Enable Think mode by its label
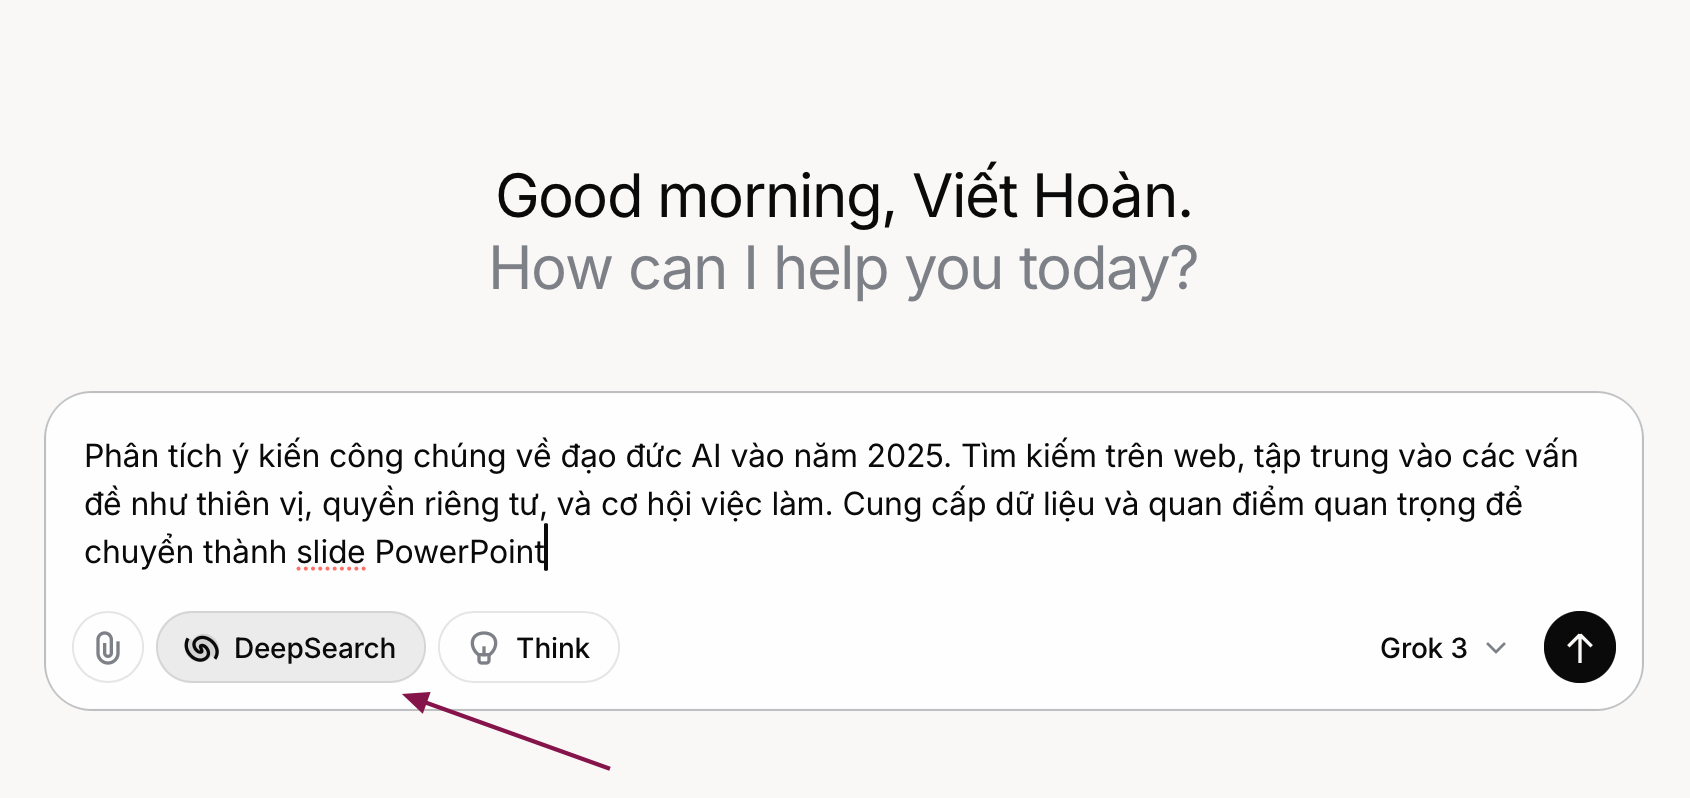 [x=553, y=649]
